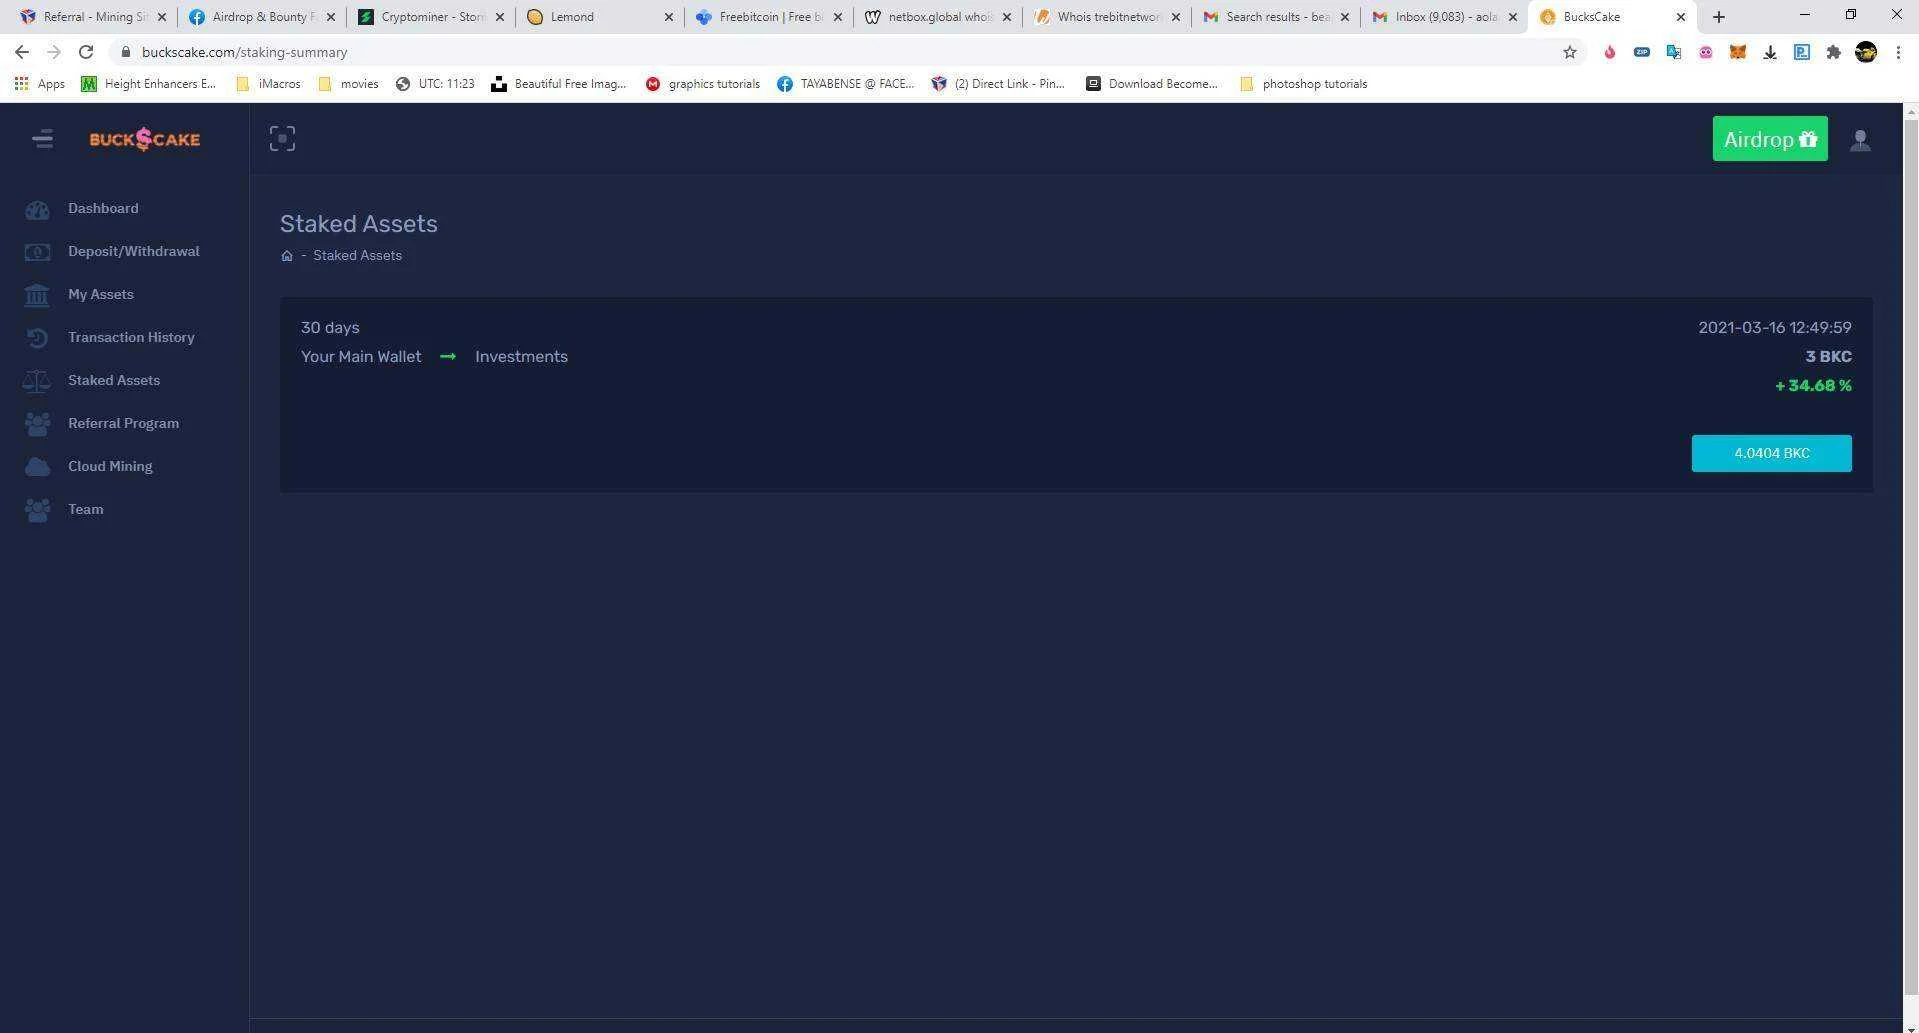Click Staked Assets scales icon
Image resolution: width=1919 pixels, height=1033 pixels.
(x=37, y=381)
